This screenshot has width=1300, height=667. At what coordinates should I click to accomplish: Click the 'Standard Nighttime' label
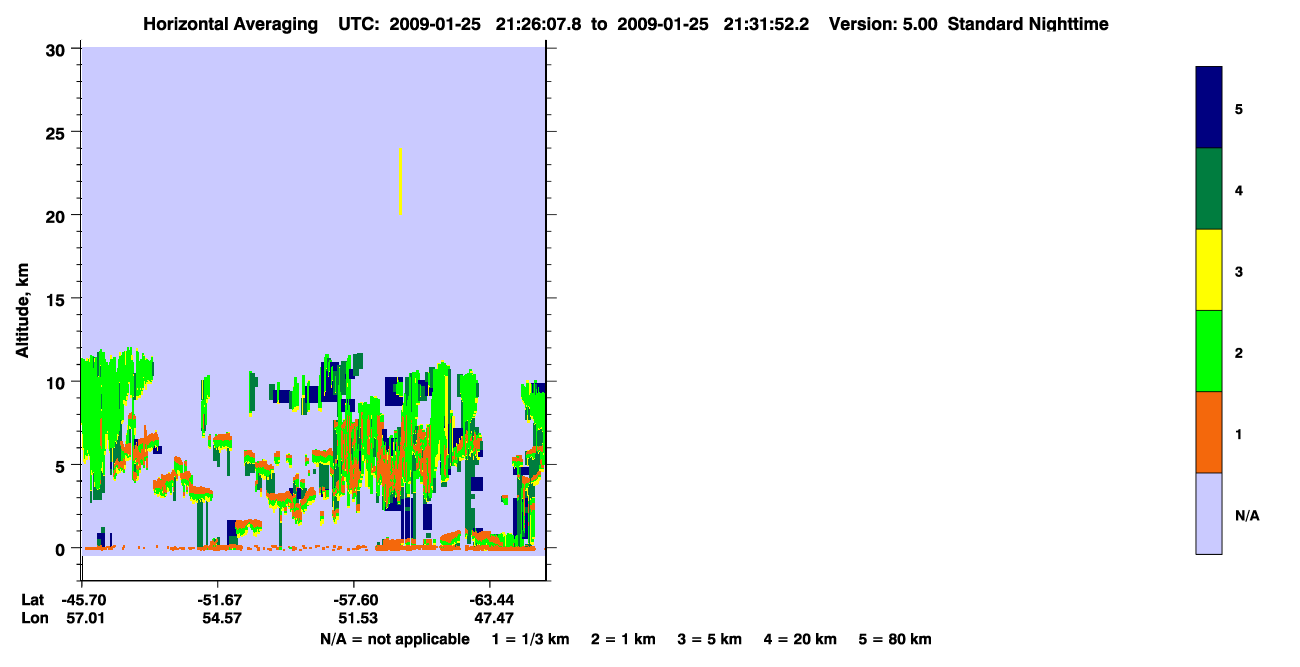(x=1028, y=24)
